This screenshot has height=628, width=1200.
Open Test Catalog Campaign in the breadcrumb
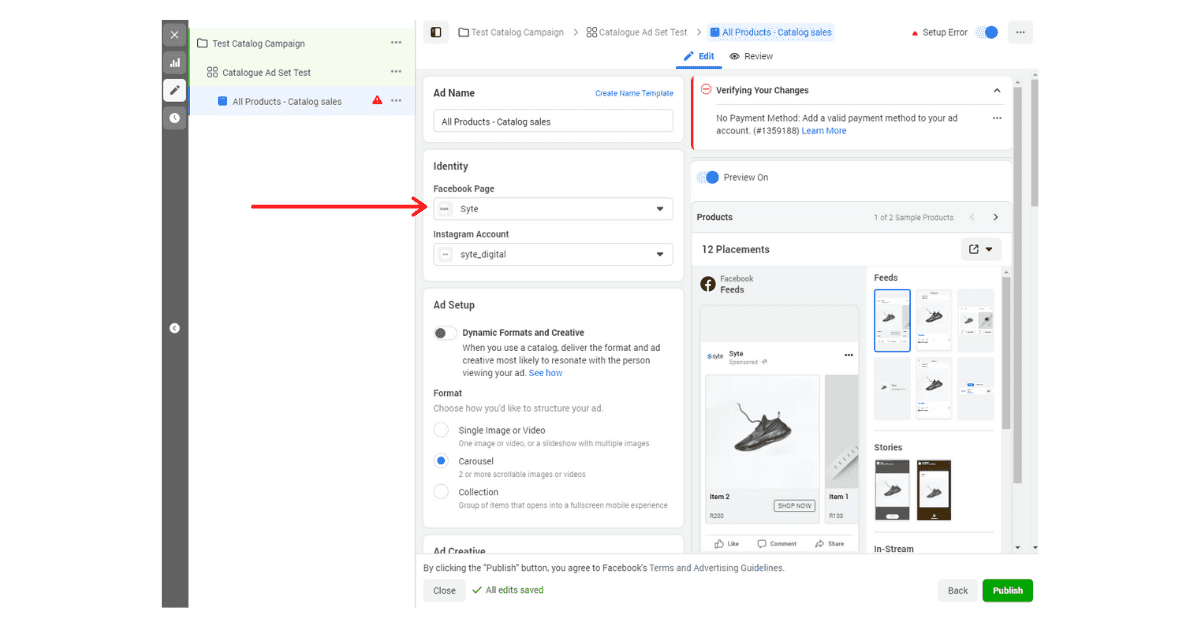click(x=518, y=32)
